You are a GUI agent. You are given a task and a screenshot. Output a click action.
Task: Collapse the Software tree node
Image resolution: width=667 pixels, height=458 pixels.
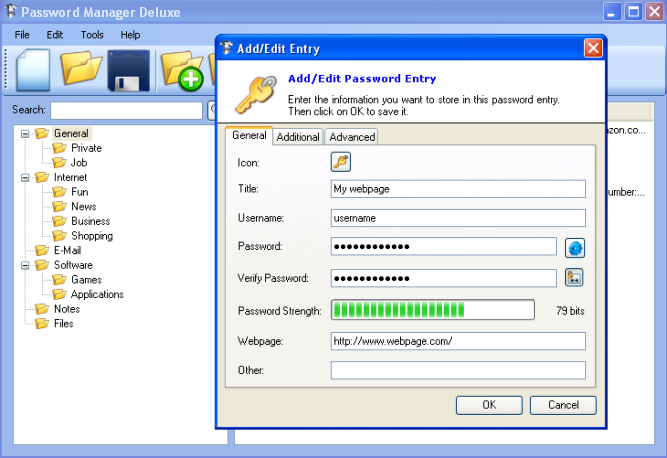pos(26,265)
